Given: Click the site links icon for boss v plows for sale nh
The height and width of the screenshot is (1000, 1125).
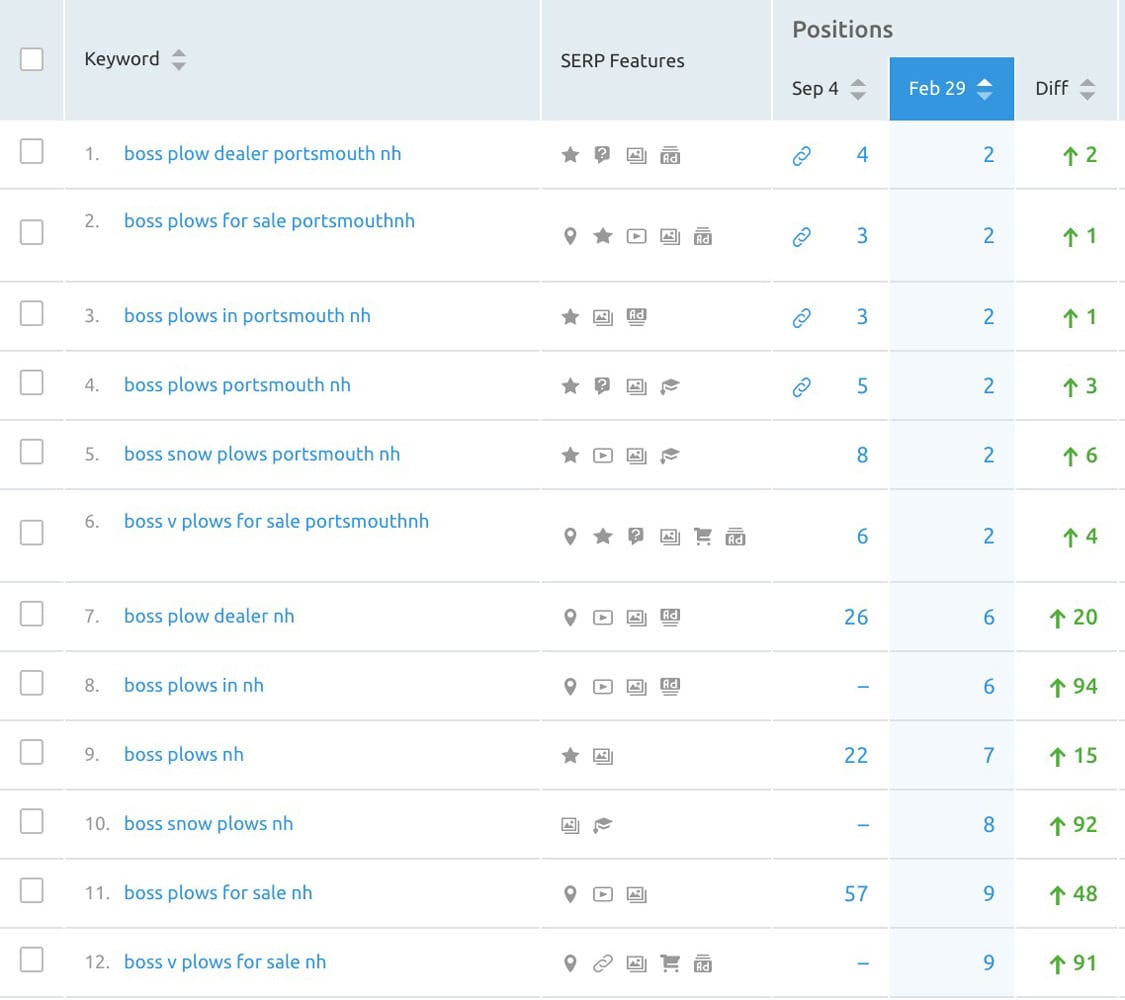Looking at the screenshot, I should click(x=603, y=964).
